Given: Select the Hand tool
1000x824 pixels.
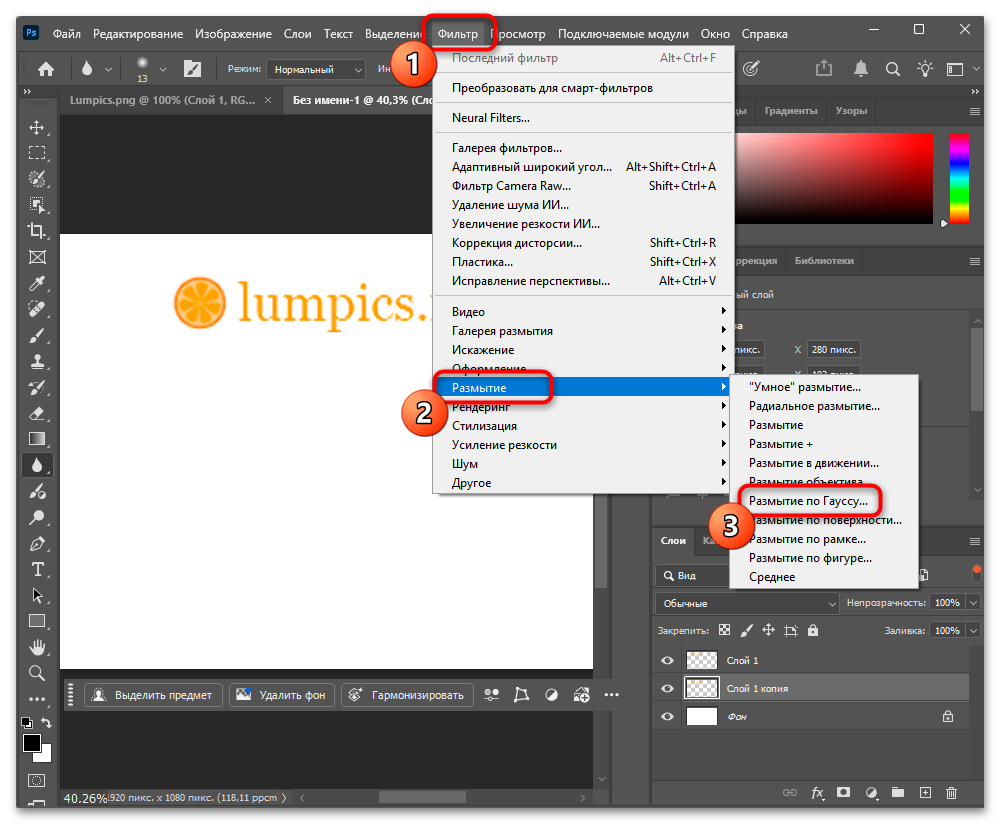Looking at the screenshot, I should pos(37,647).
